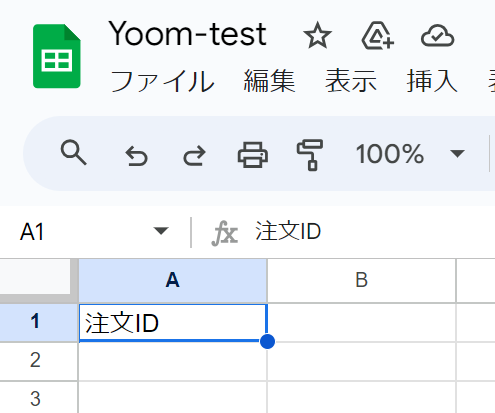Open the 表示 menu
Viewport: 495px width, 413px height.
pyautogui.click(x=351, y=81)
